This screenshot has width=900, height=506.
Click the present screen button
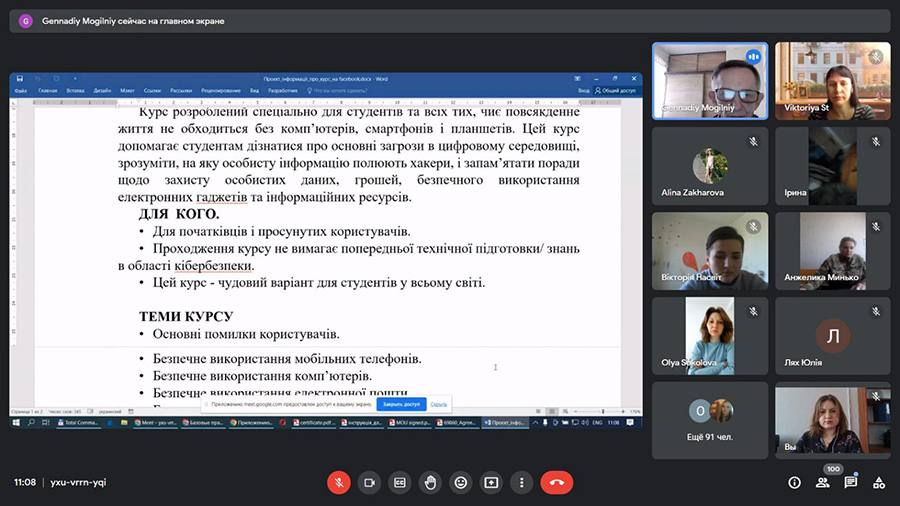tap(491, 482)
